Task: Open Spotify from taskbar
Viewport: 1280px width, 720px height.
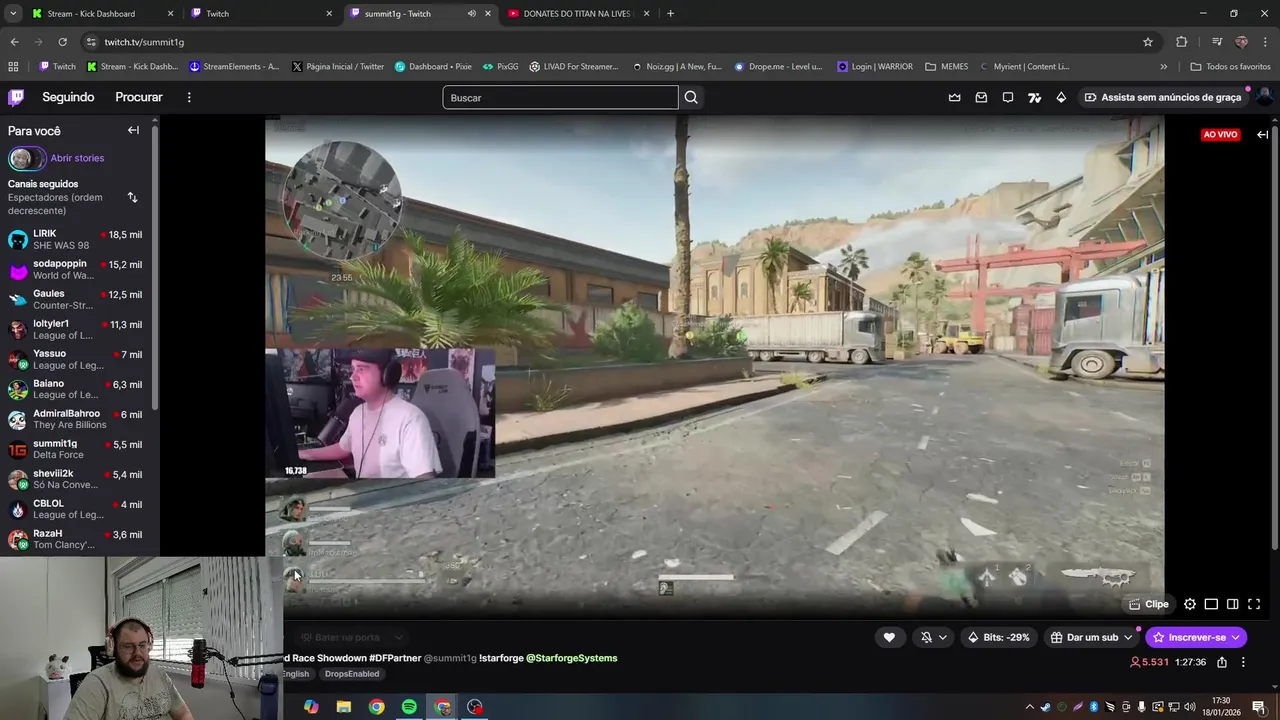Action: tap(409, 707)
